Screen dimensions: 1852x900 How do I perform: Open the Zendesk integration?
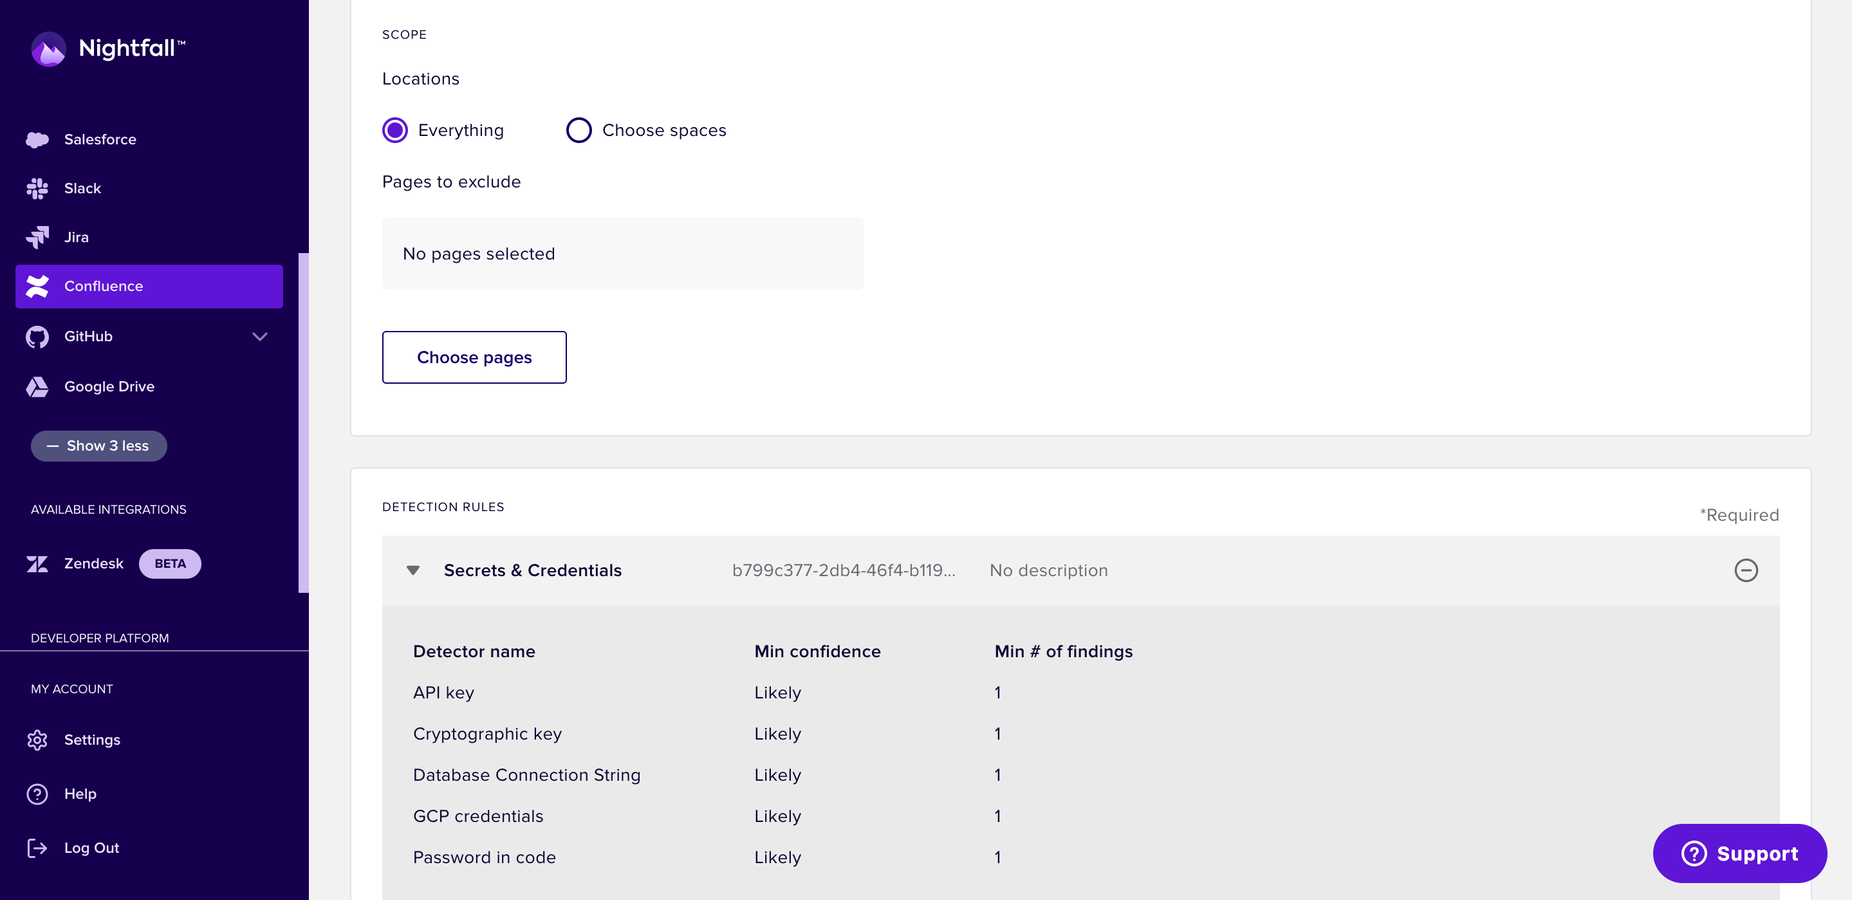coord(93,564)
